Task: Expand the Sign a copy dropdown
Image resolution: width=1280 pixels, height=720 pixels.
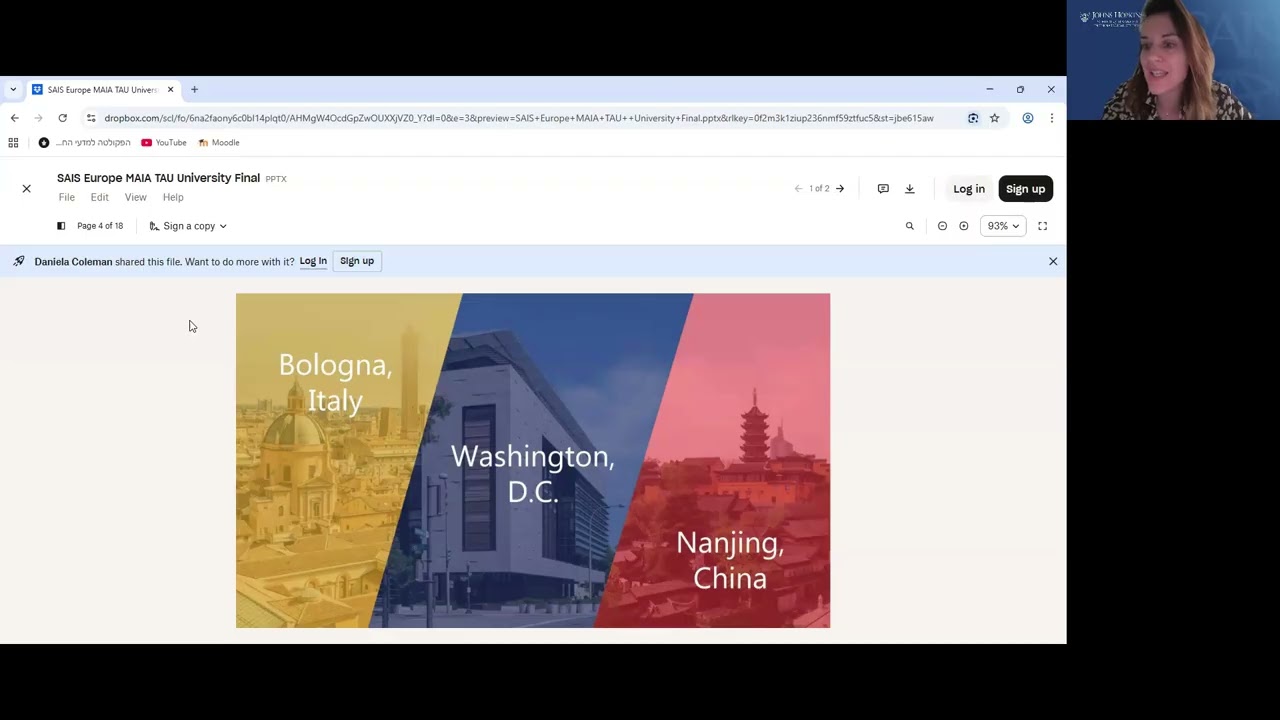Action: (x=188, y=226)
